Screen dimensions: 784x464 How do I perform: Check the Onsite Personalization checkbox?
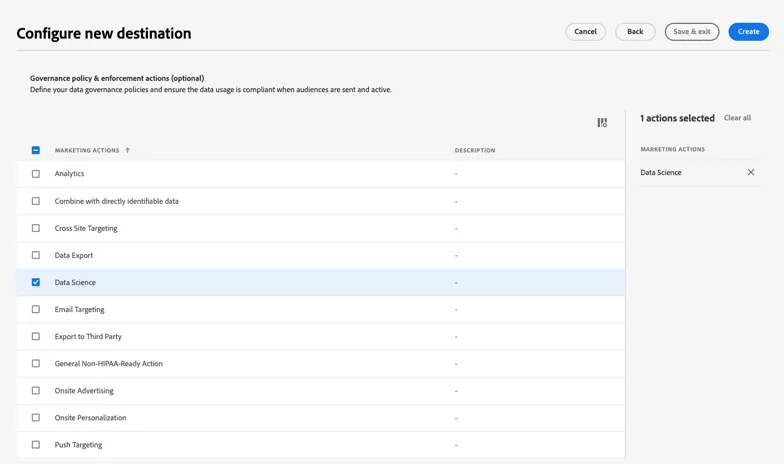(x=36, y=418)
